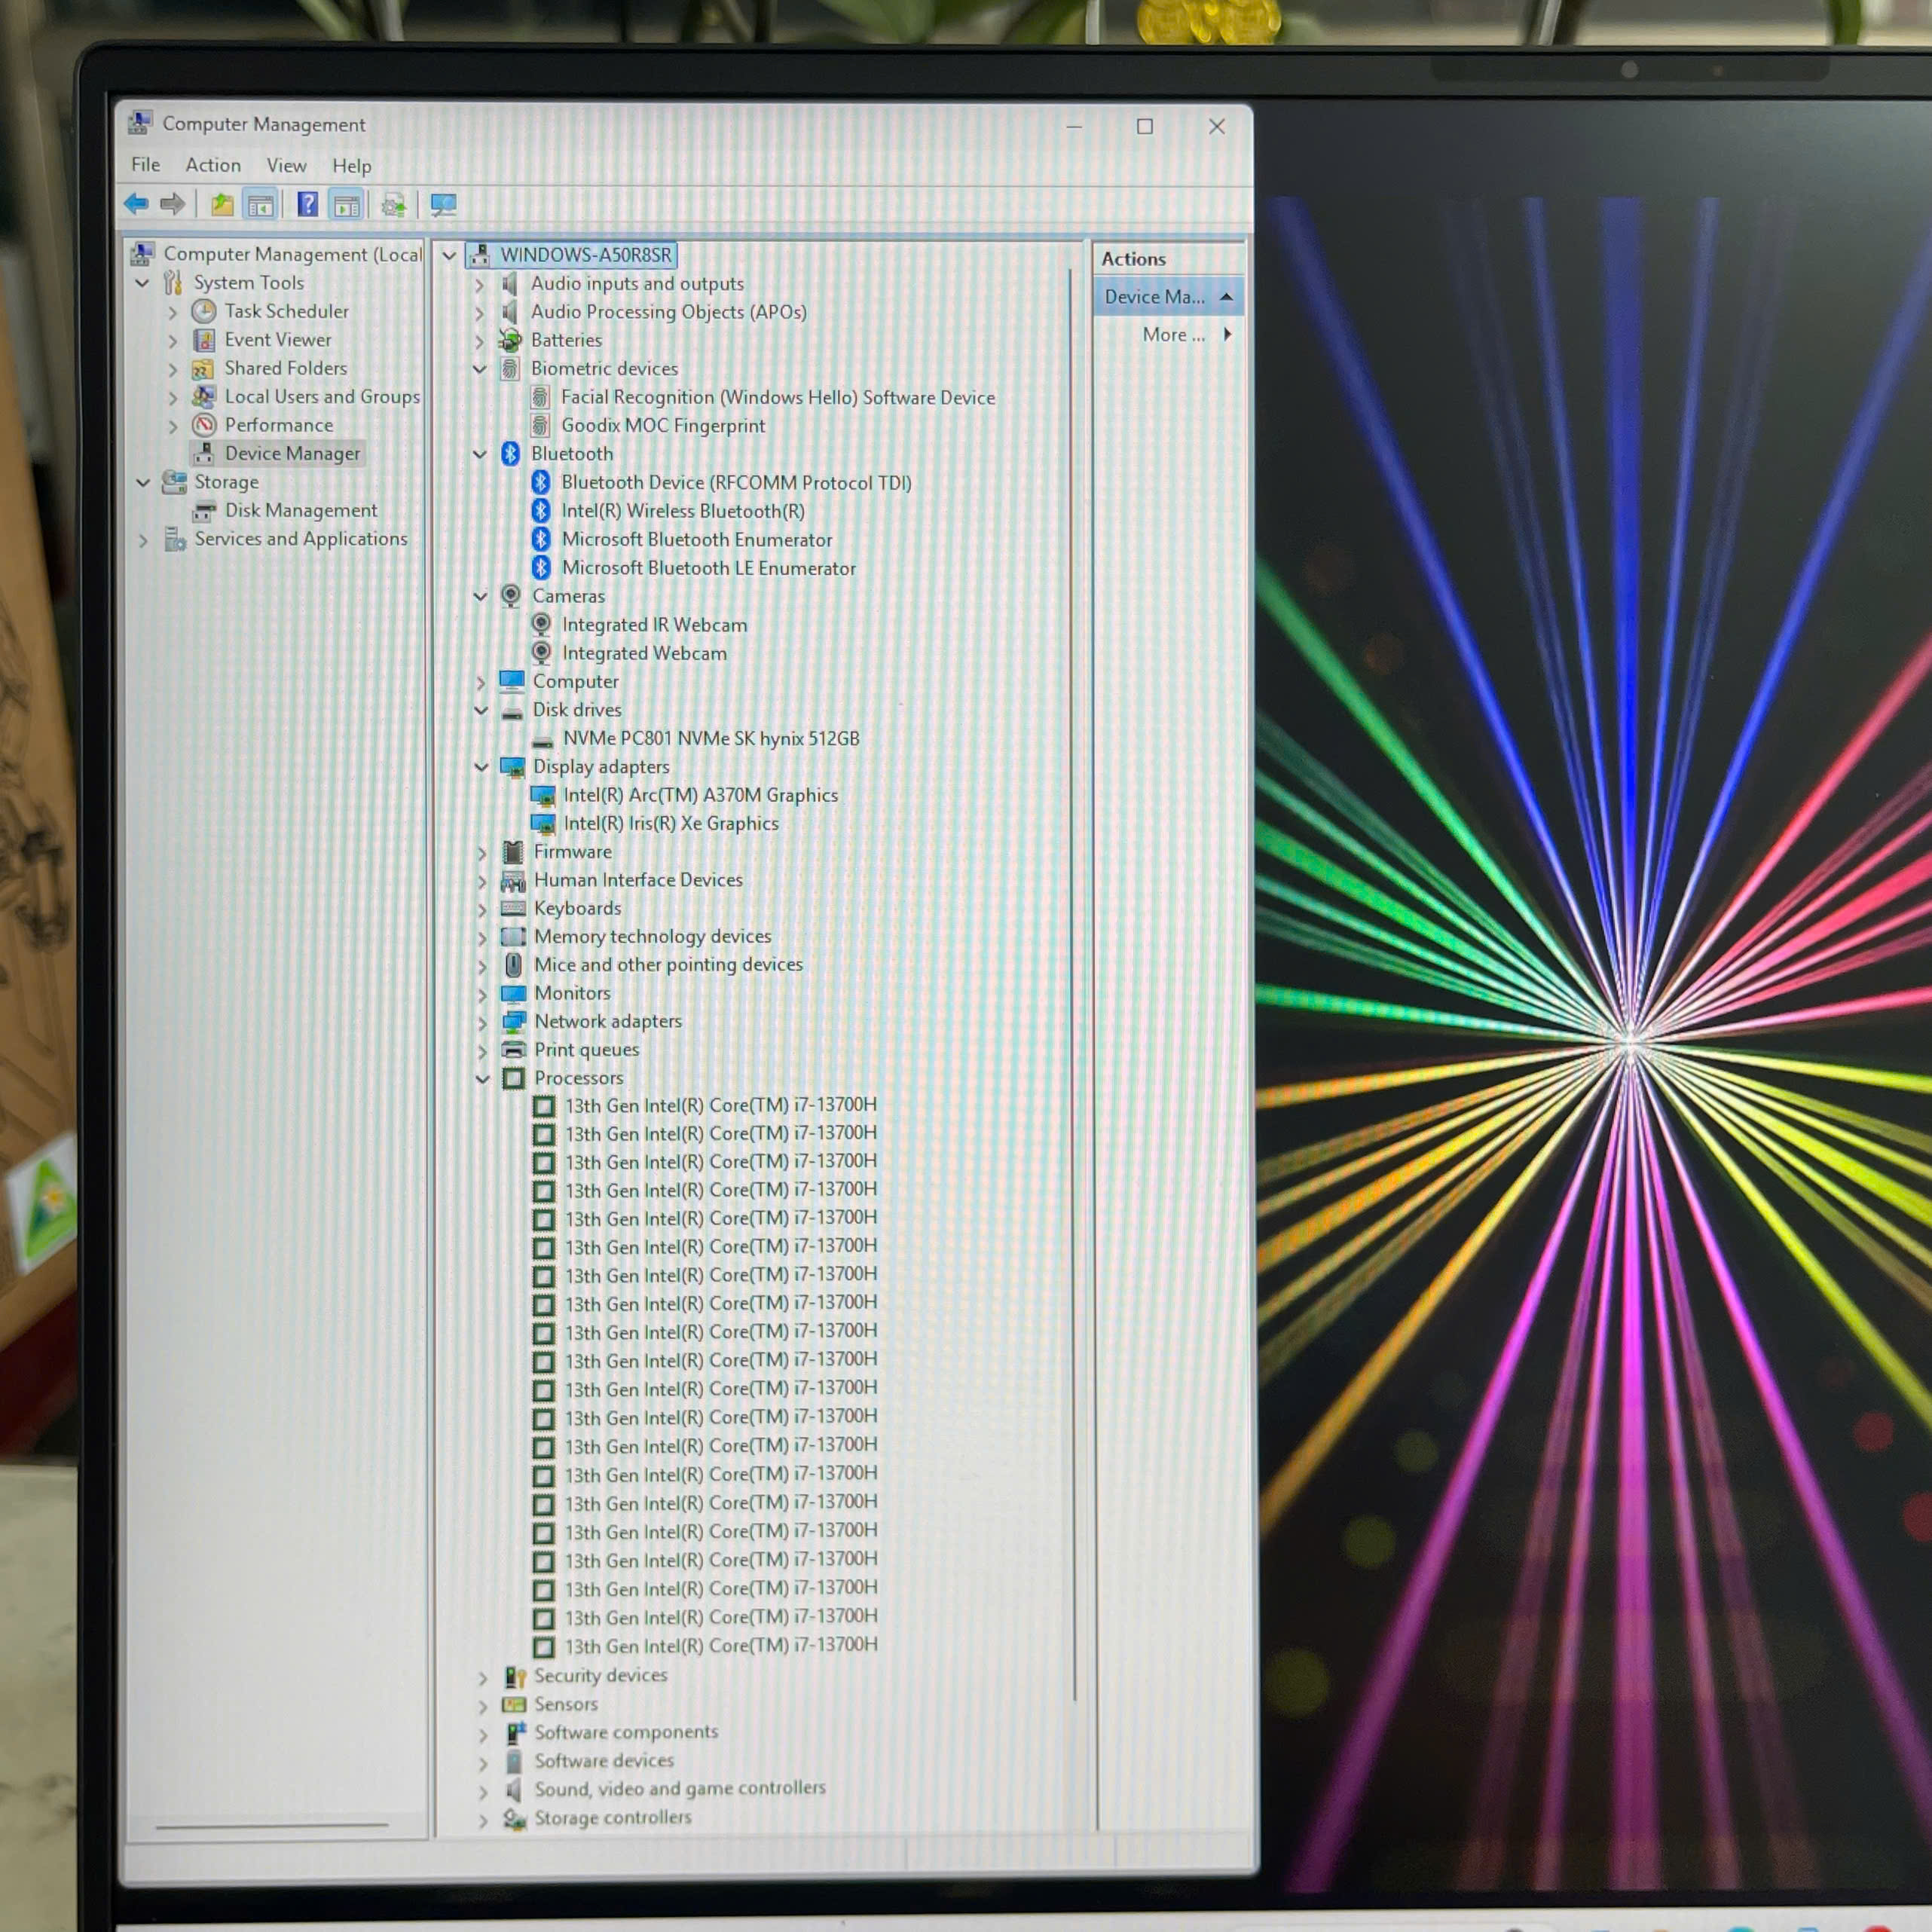The image size is (1932, 1932).
Task: Click the left pane horizontal scrollbar
Action: pyautogui.click(x=272, y=1825)
